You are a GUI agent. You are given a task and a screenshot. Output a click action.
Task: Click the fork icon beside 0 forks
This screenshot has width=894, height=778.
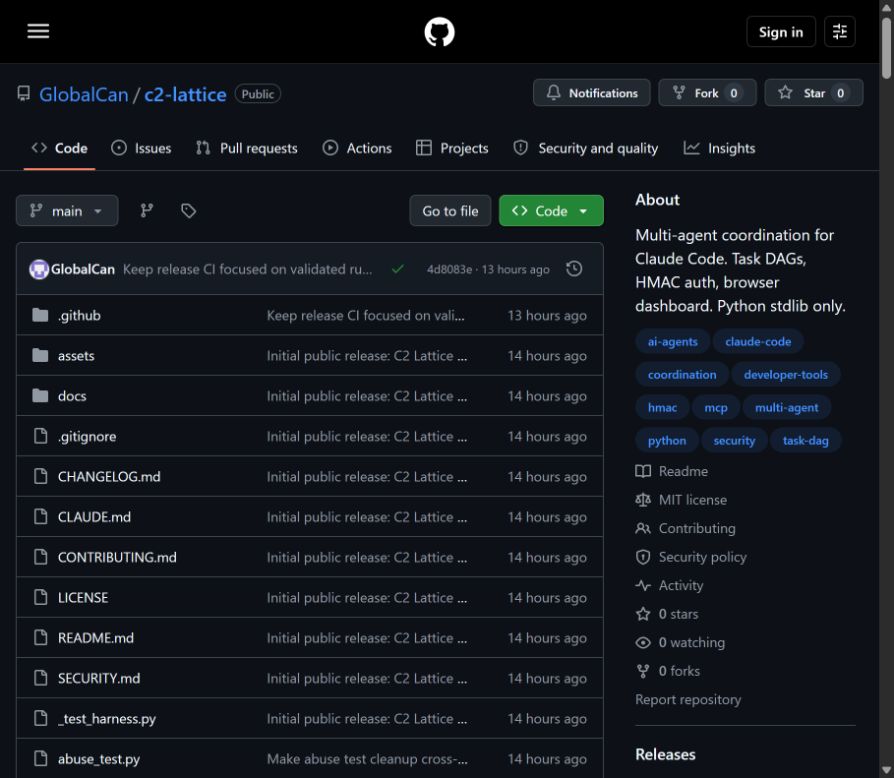643,671
